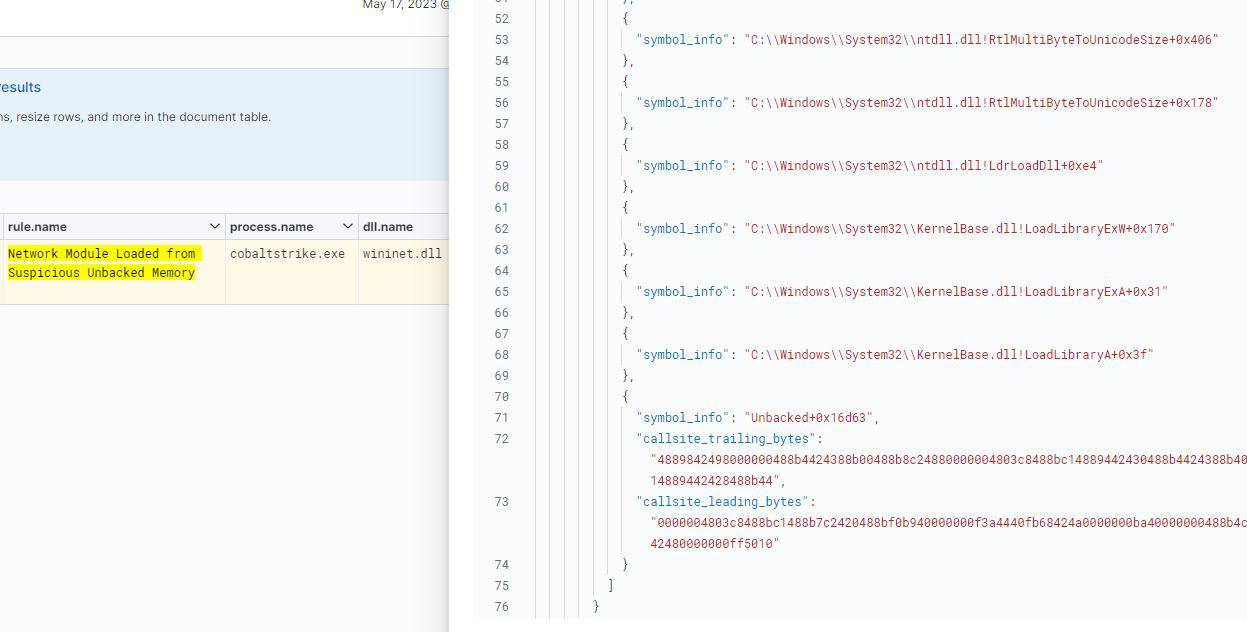Click the blue results heading link
The width and height of the screenshot is (1247, 632).
tap(20, 88)
